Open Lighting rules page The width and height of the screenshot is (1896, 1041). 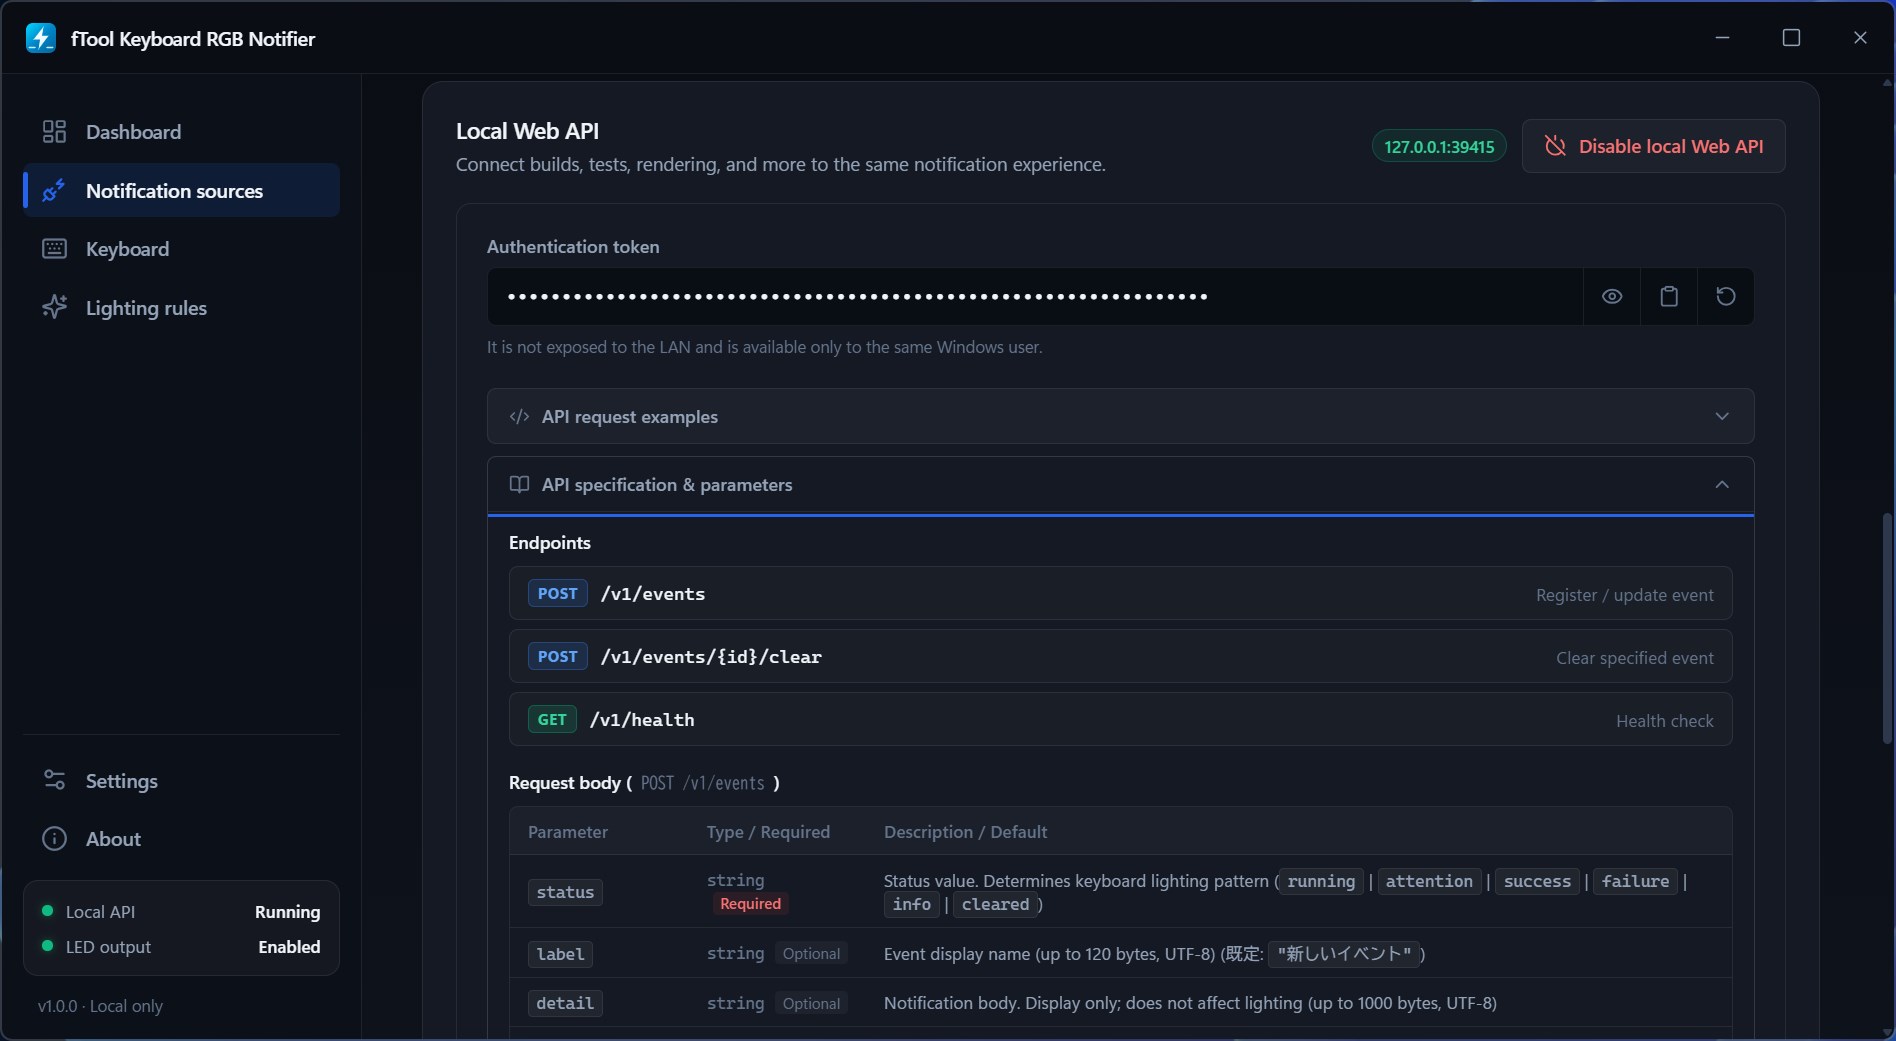coord(181,308)
